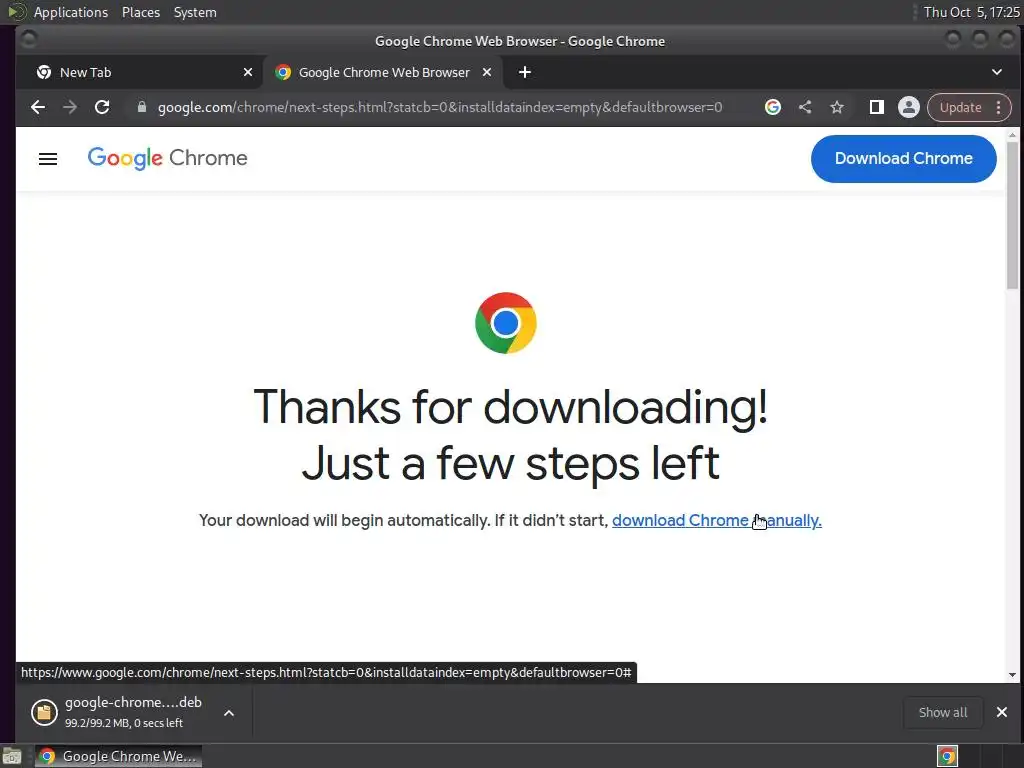Click scrollbar down arrow
The height and width of the screenshot is (768, 1024).
tap(1012, 675)
